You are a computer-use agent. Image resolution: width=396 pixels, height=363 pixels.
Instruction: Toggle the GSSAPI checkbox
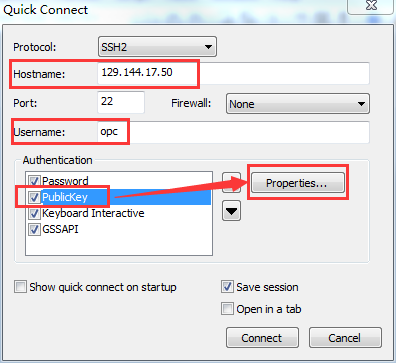click(x=34, y=229)
